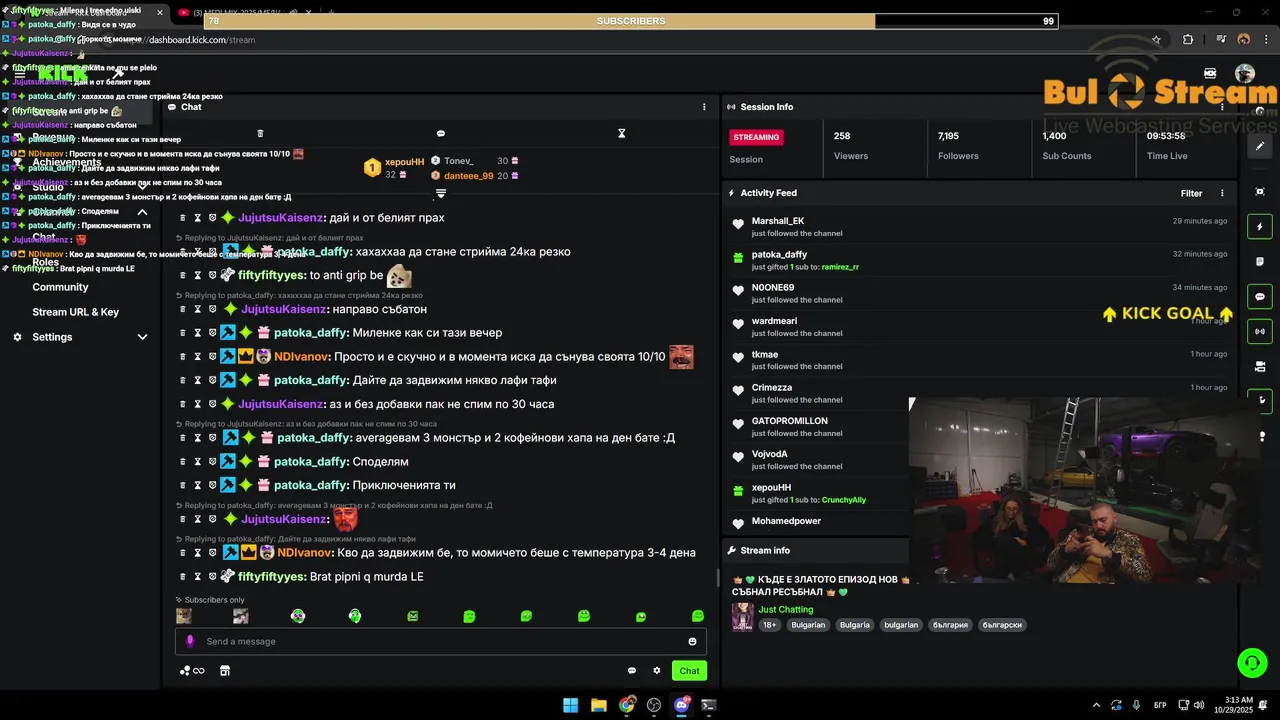Click Tonev_ in gift leaderboard

pos(459,161)
